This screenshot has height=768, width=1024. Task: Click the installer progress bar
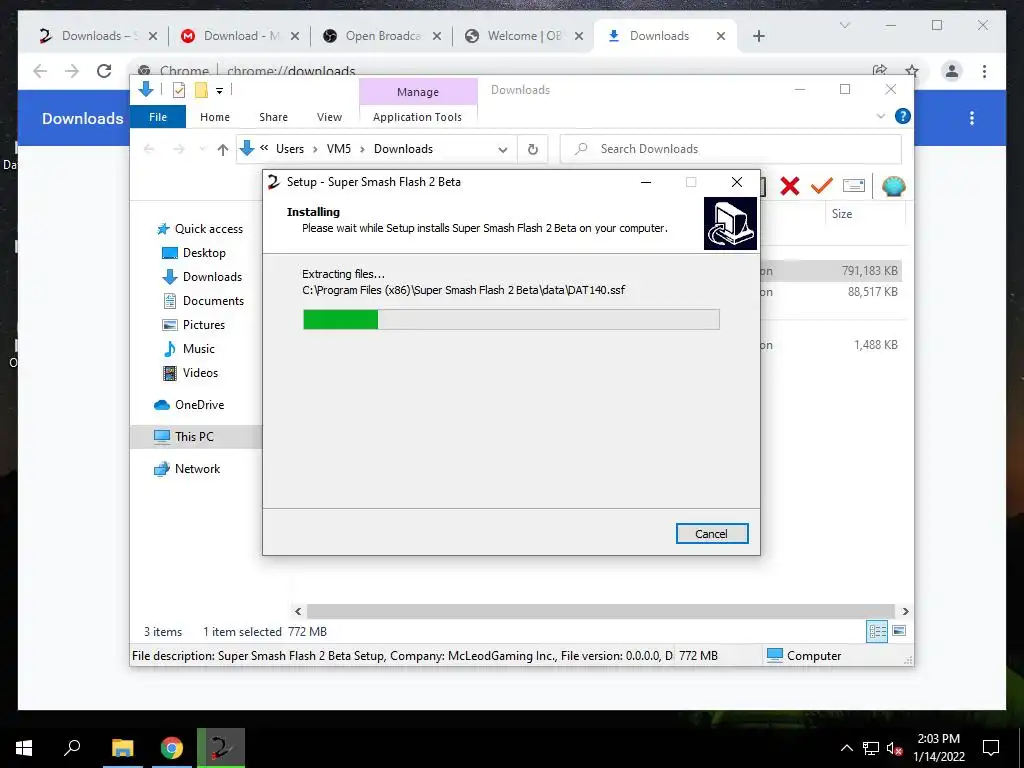tap(511, 319)
